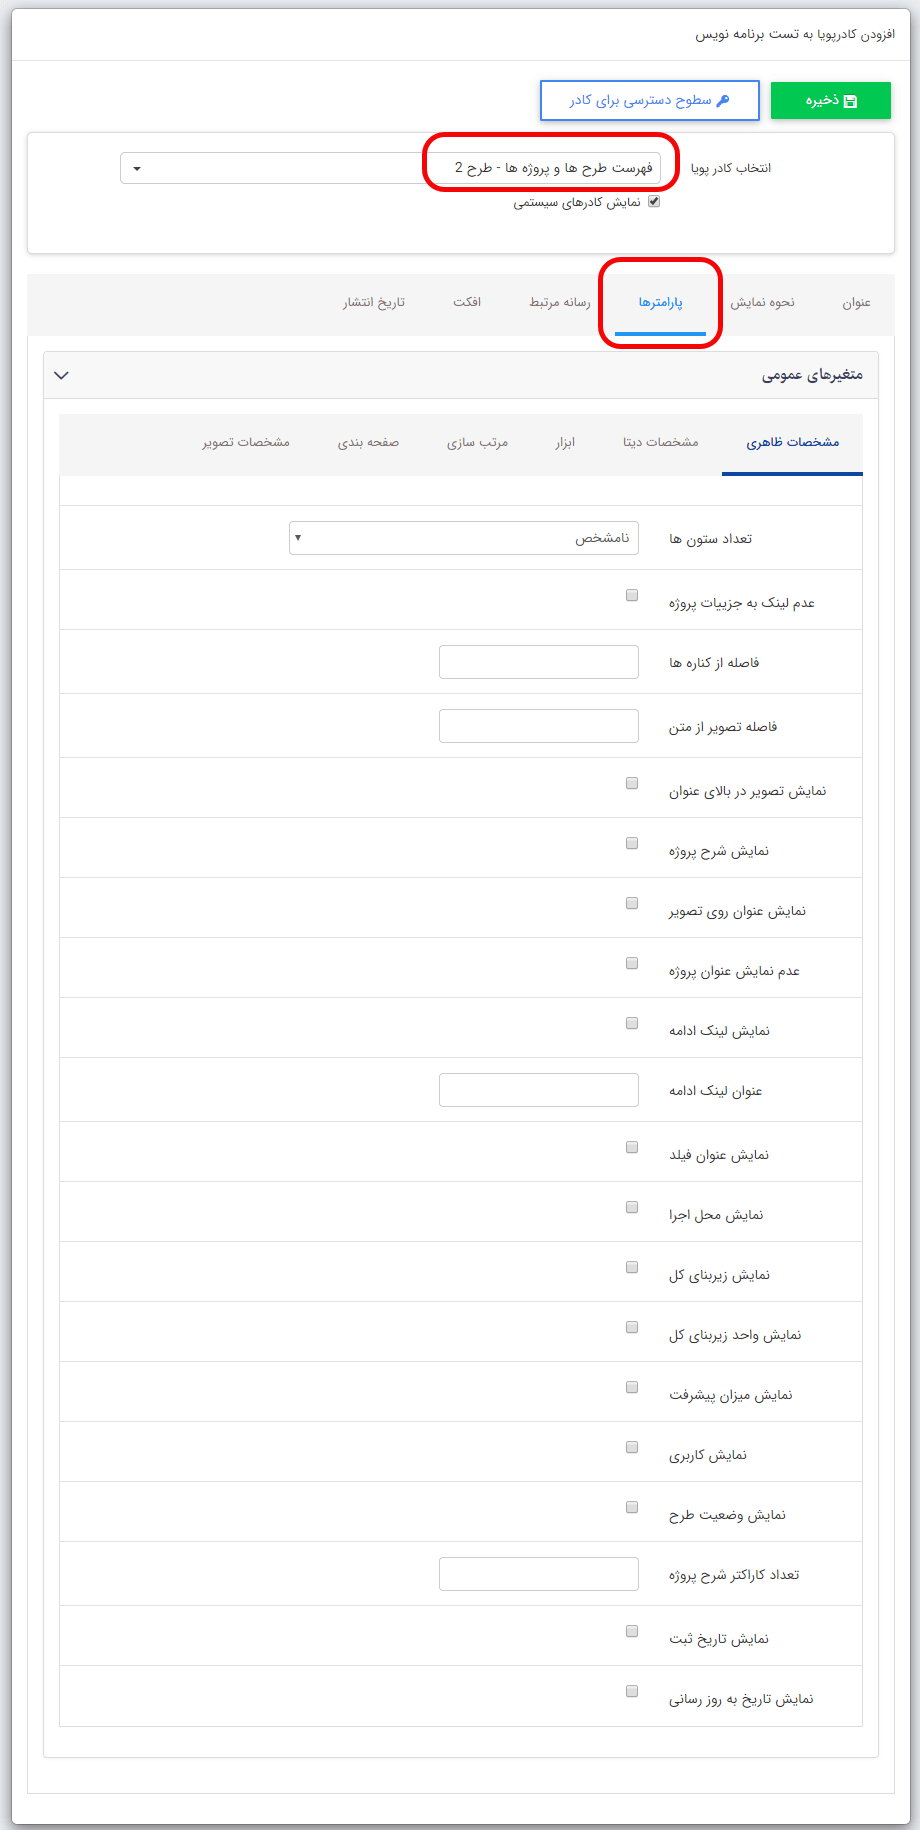Enable نمایش میزان پیشرفت checkbox
Viewport: 920px width, 1832px height.
(x=631, y=1387)
